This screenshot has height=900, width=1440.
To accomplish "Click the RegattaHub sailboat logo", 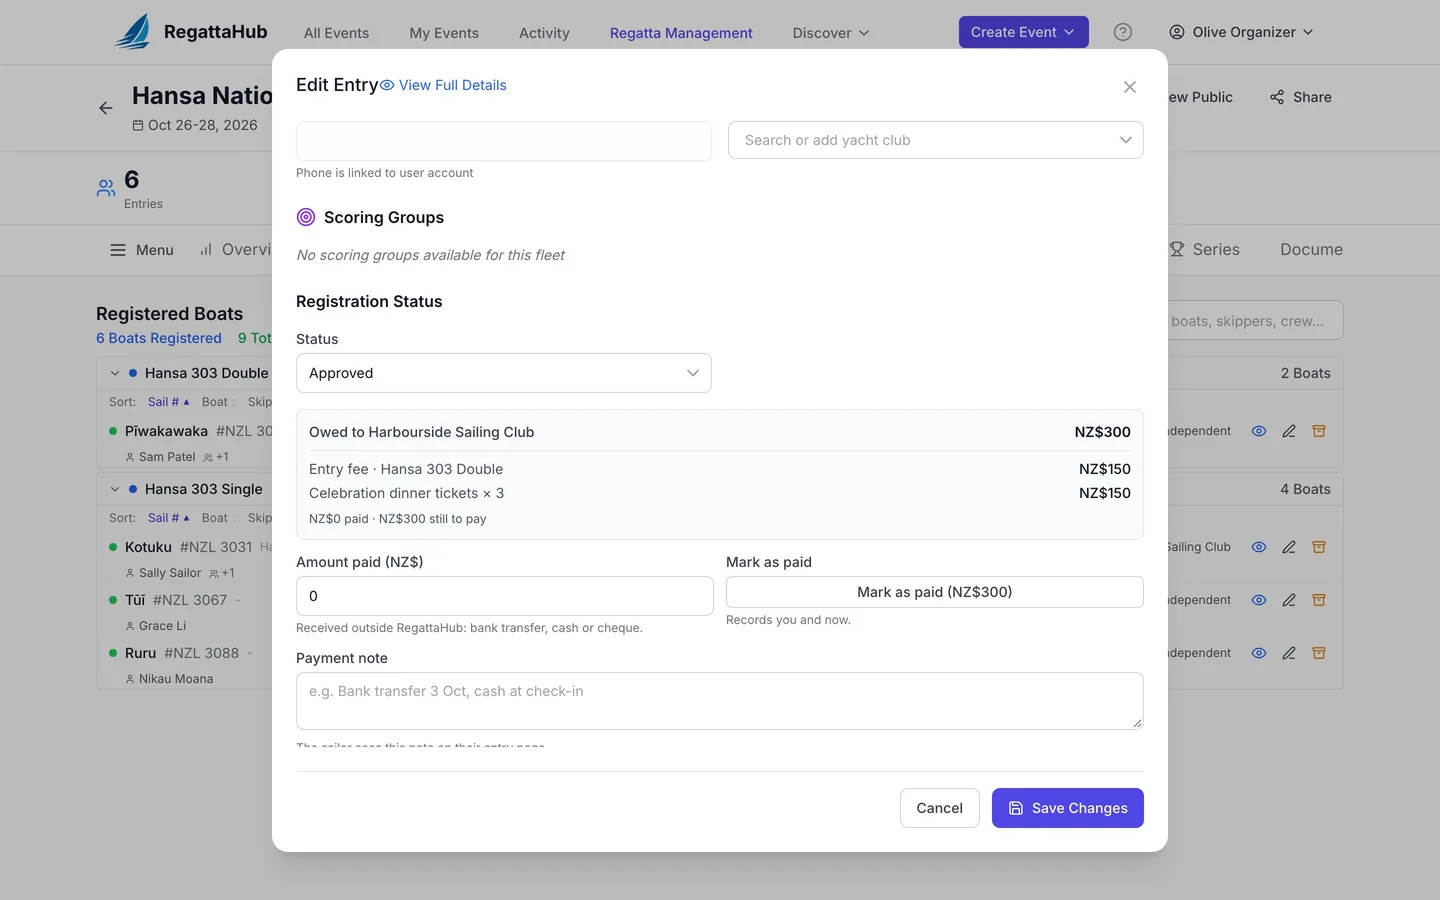I will pos(133,32).
